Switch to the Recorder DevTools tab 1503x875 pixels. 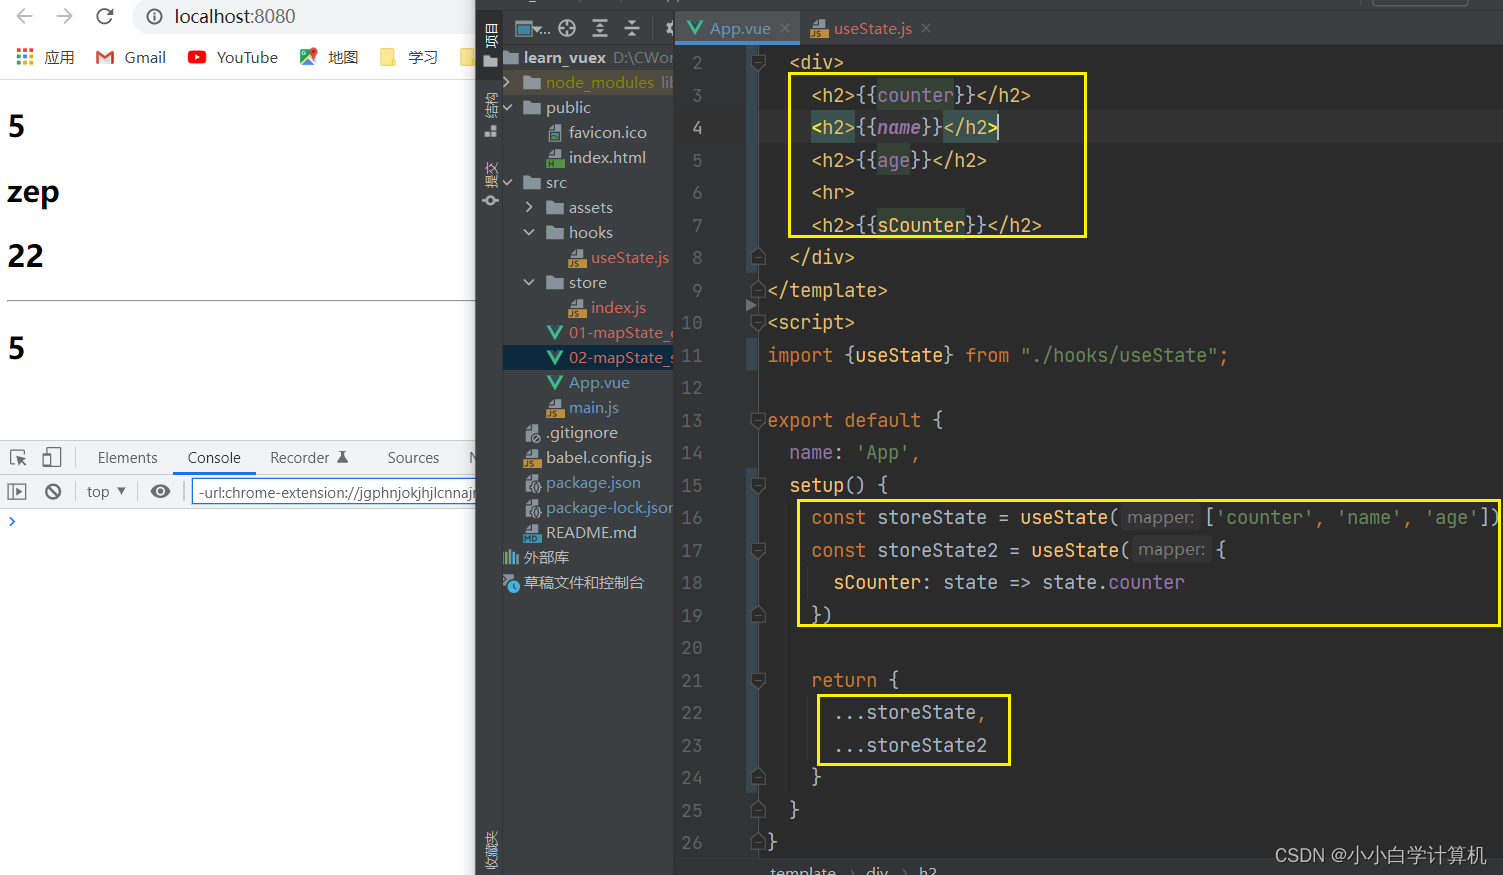click(x=309, y=458)
